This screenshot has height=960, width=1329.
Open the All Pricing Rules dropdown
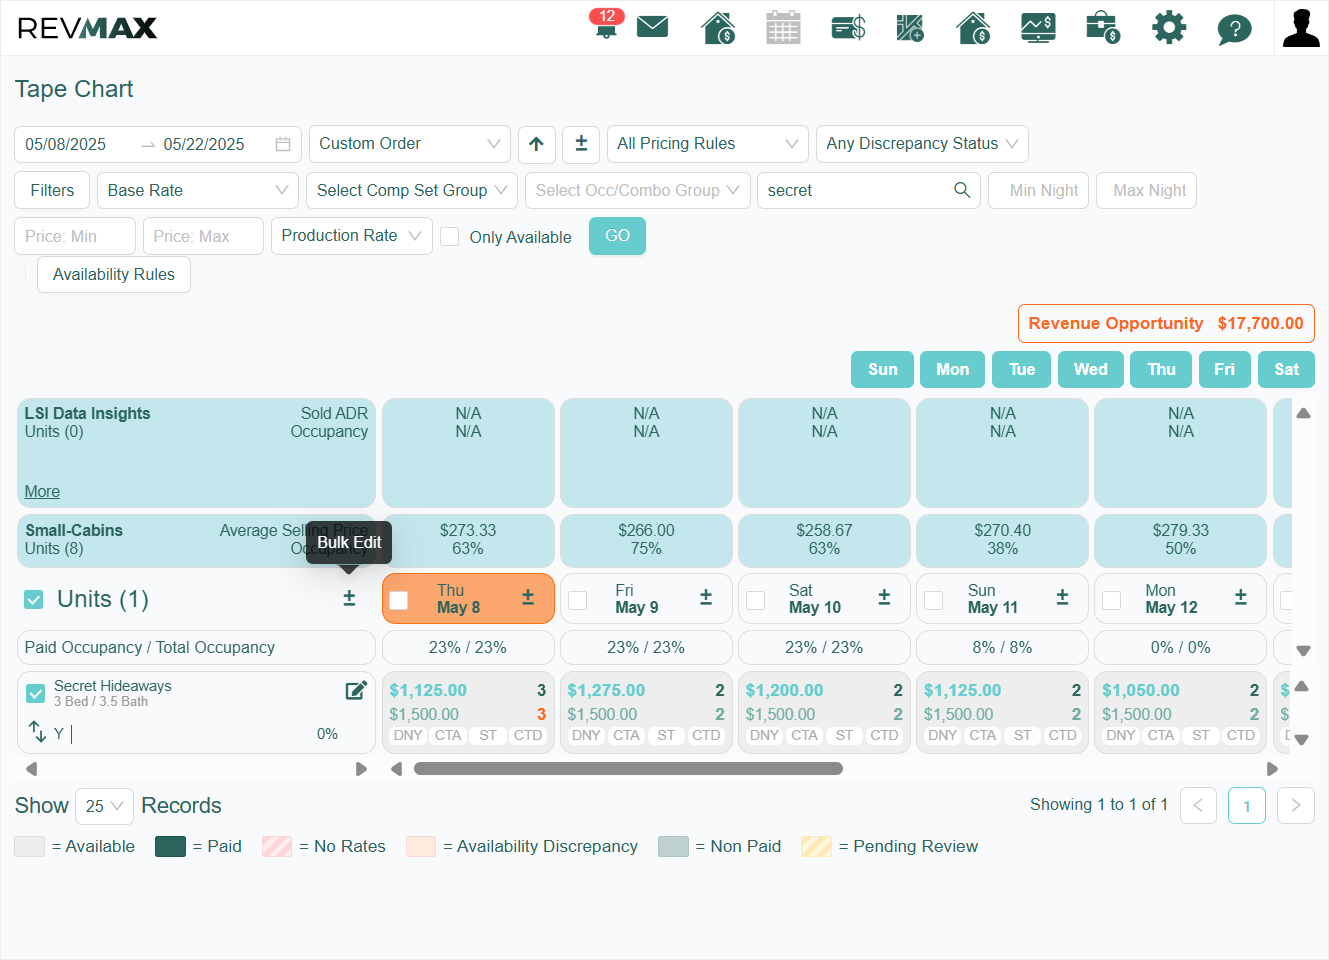pyautogui.click(x=708, y=144)
